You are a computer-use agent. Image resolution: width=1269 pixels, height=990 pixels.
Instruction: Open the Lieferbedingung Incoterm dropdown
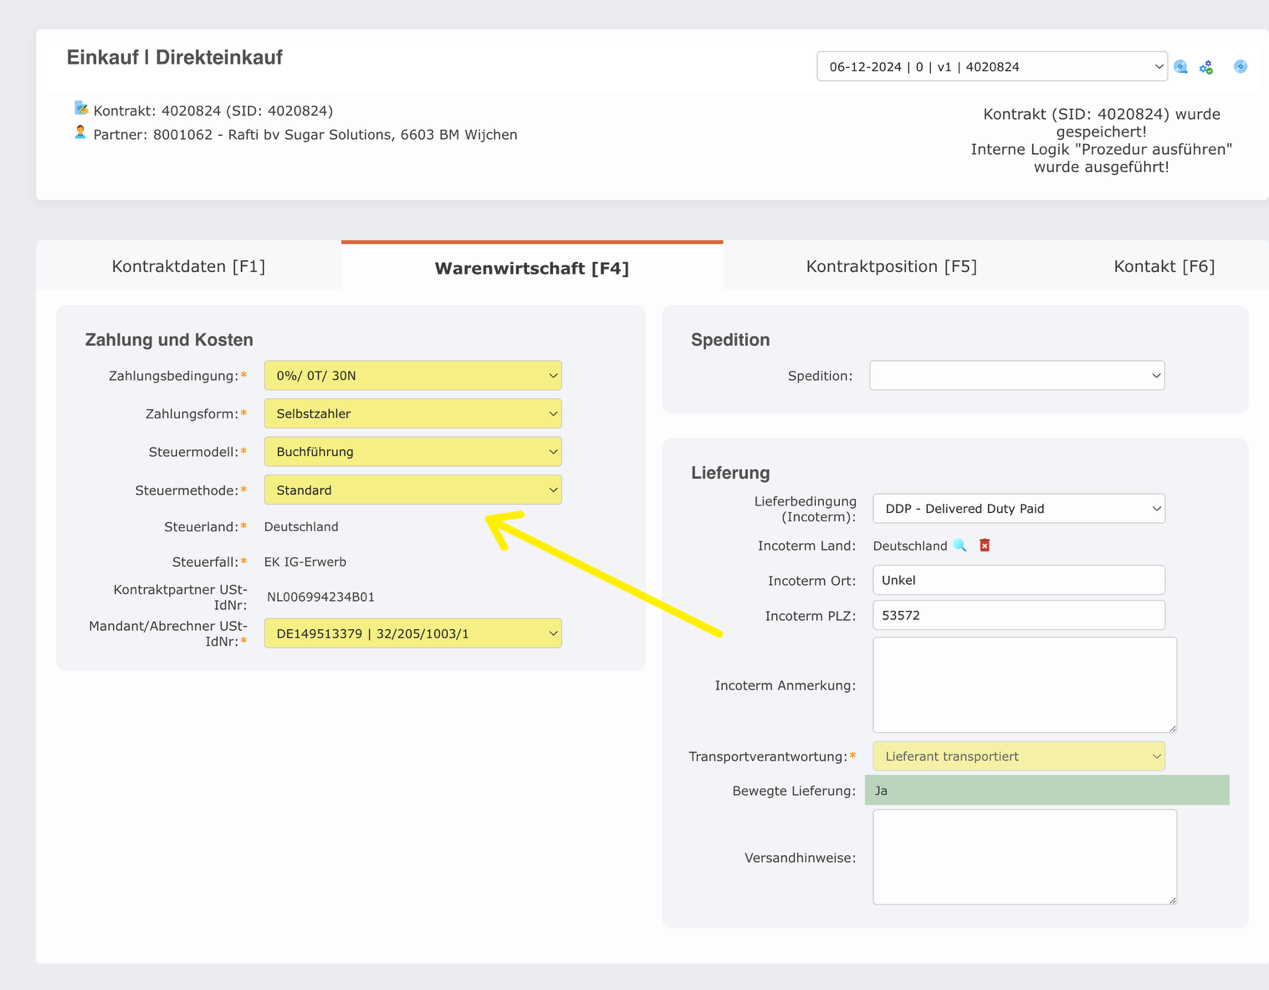(x=1017, y=508)
